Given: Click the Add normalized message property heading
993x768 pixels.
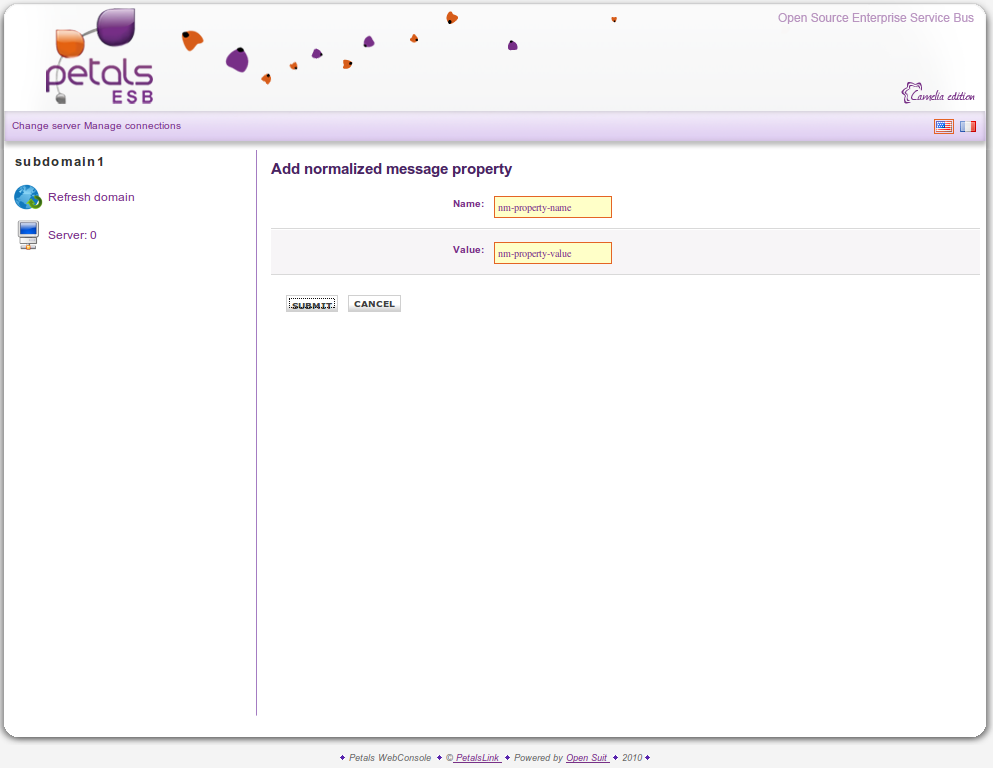Looking at the screenshot, I should [391, 169].
